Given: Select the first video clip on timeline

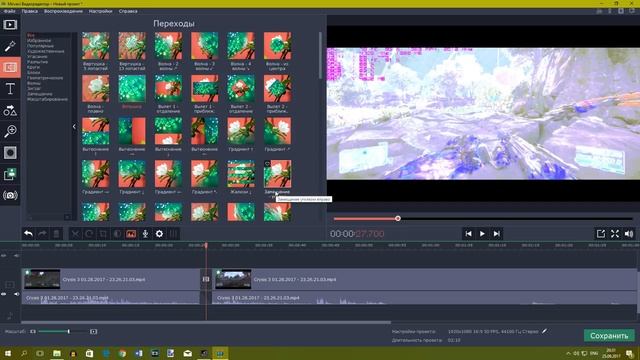Looking at the screenshot, I should (x=111, y=279).
